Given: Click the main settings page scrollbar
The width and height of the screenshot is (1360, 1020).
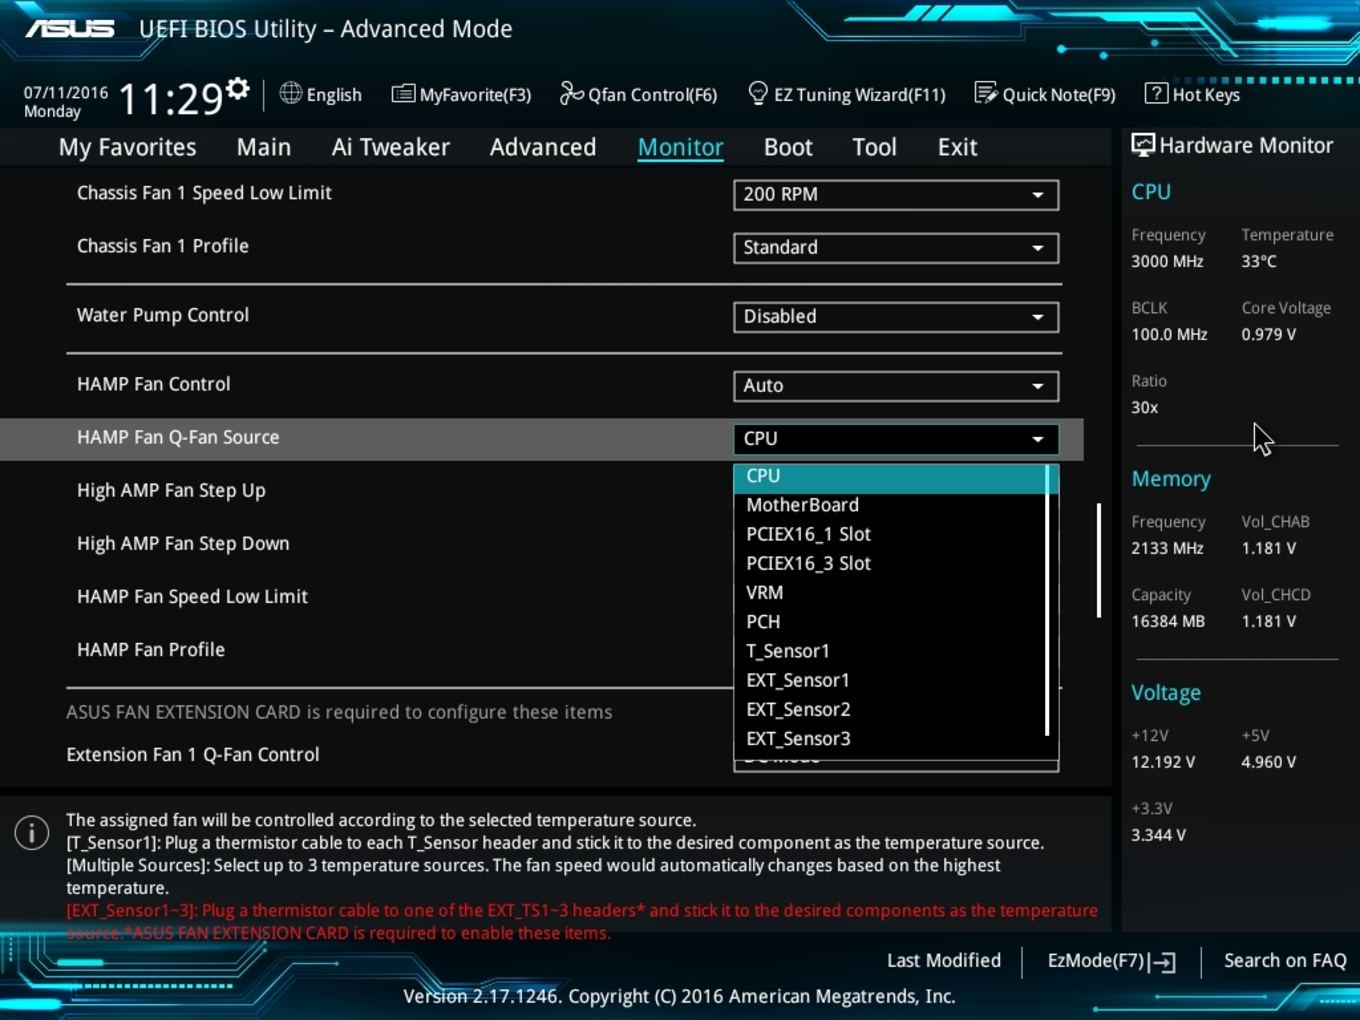Looking at the screenshot, I should click(x=1099, y=560).
